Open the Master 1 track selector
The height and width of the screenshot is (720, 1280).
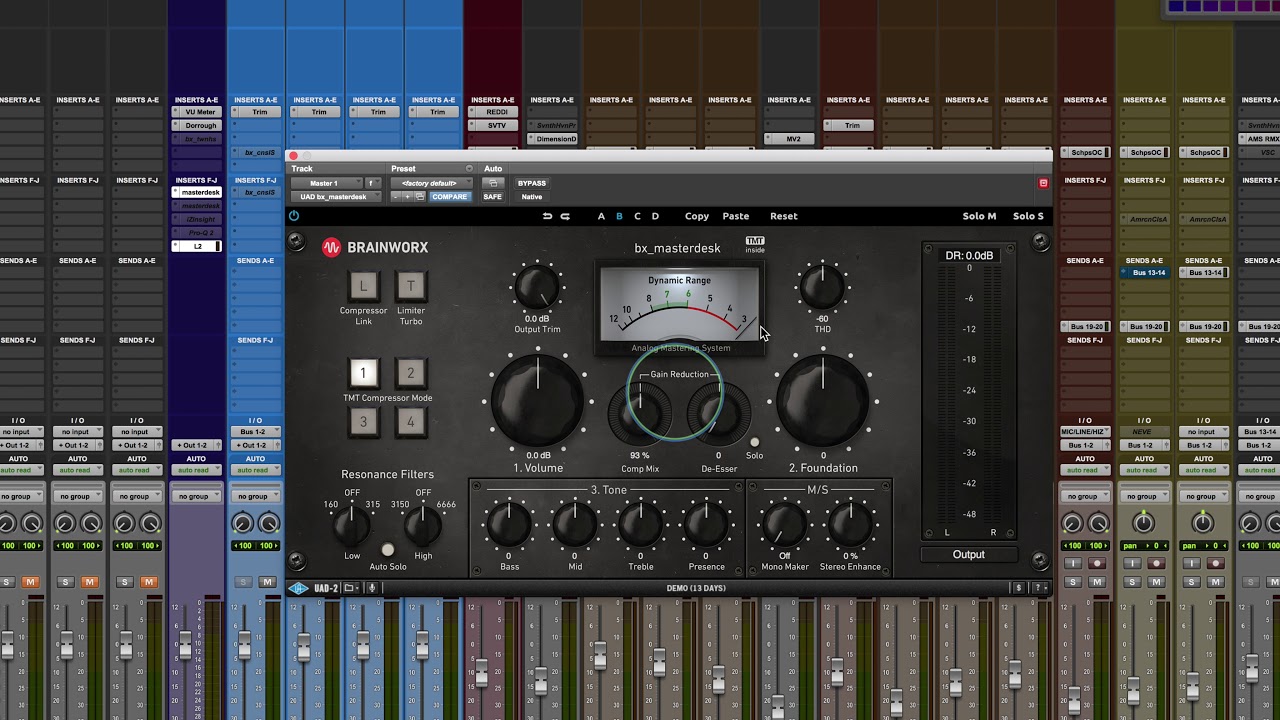(x=326, y=183)
